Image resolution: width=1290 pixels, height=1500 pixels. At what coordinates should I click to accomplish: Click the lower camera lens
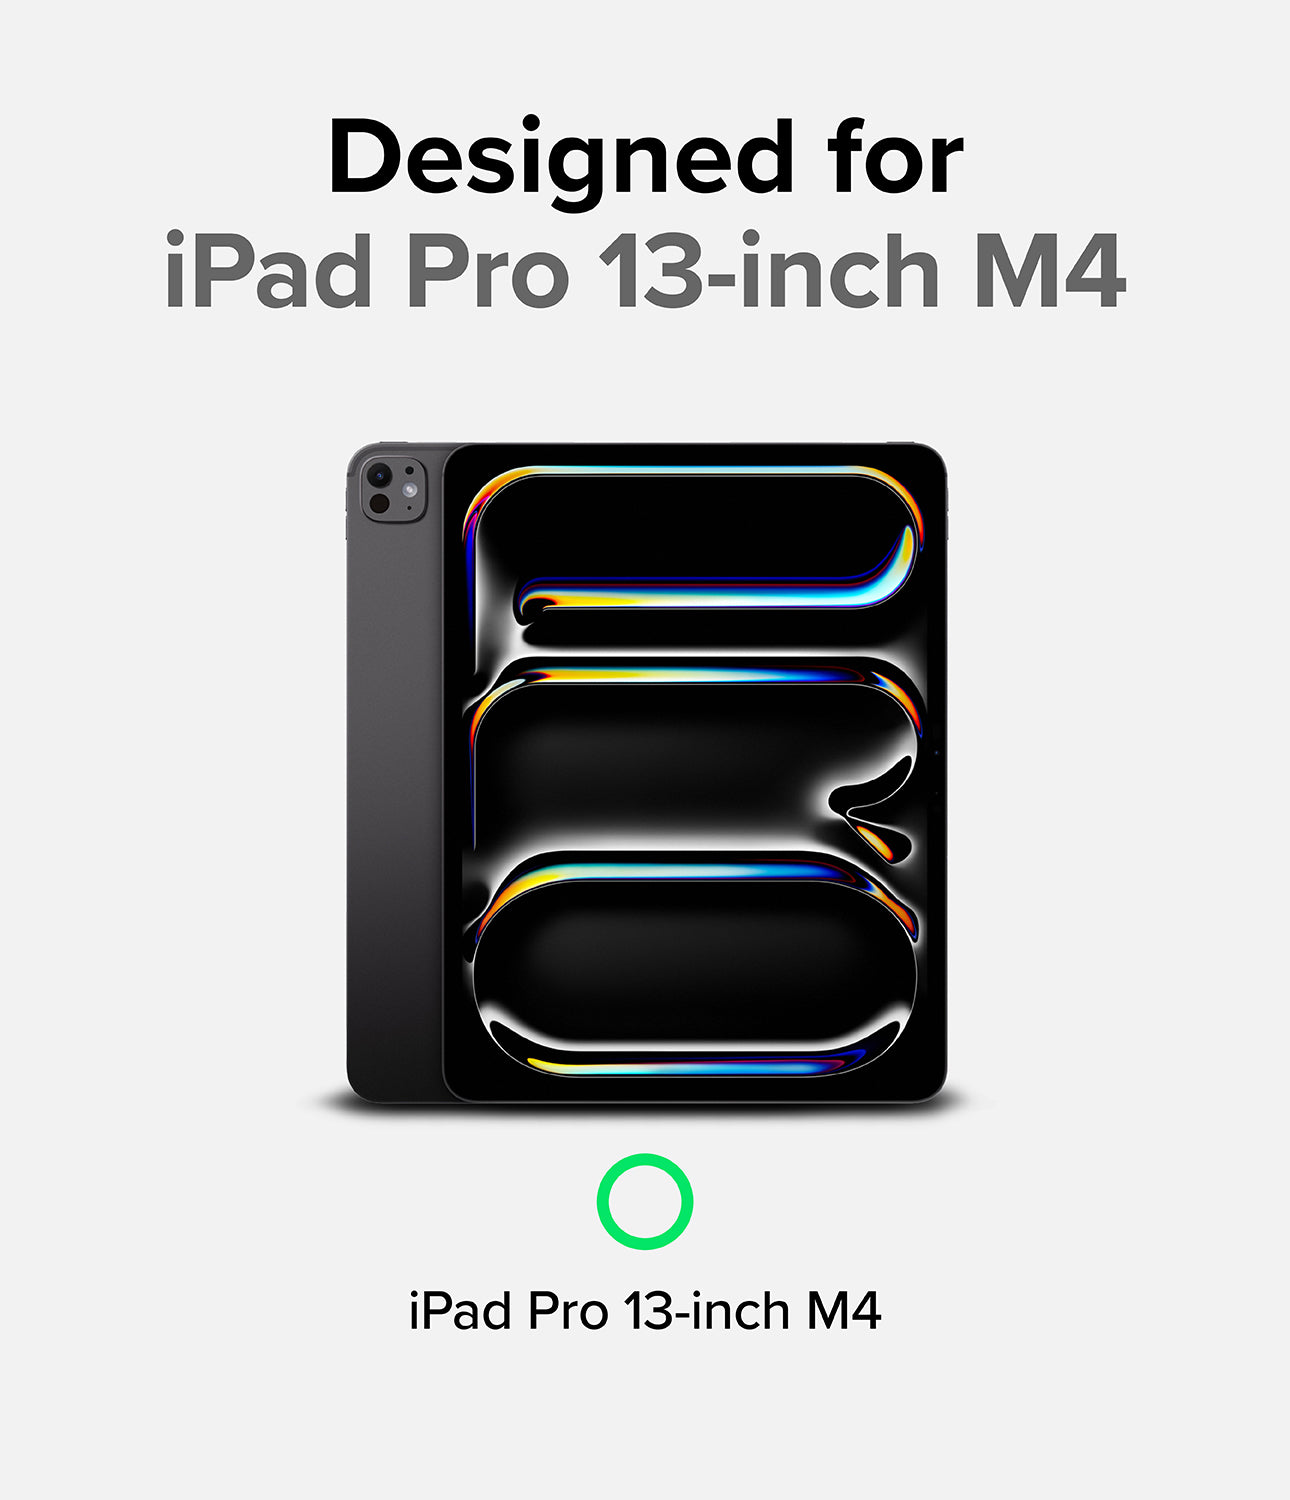coord(379,503)
